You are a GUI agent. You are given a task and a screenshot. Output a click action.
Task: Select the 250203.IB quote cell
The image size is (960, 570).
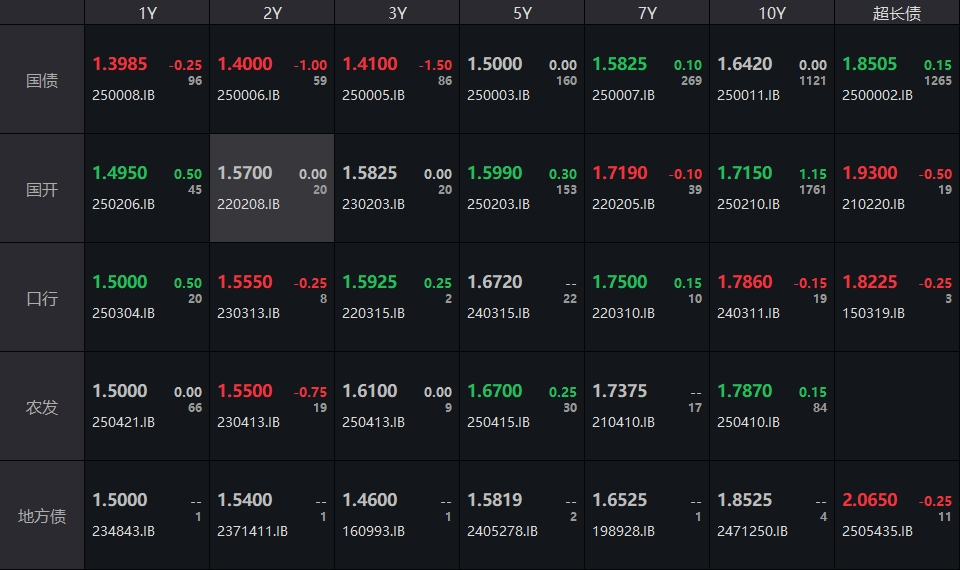coord(521,188)
